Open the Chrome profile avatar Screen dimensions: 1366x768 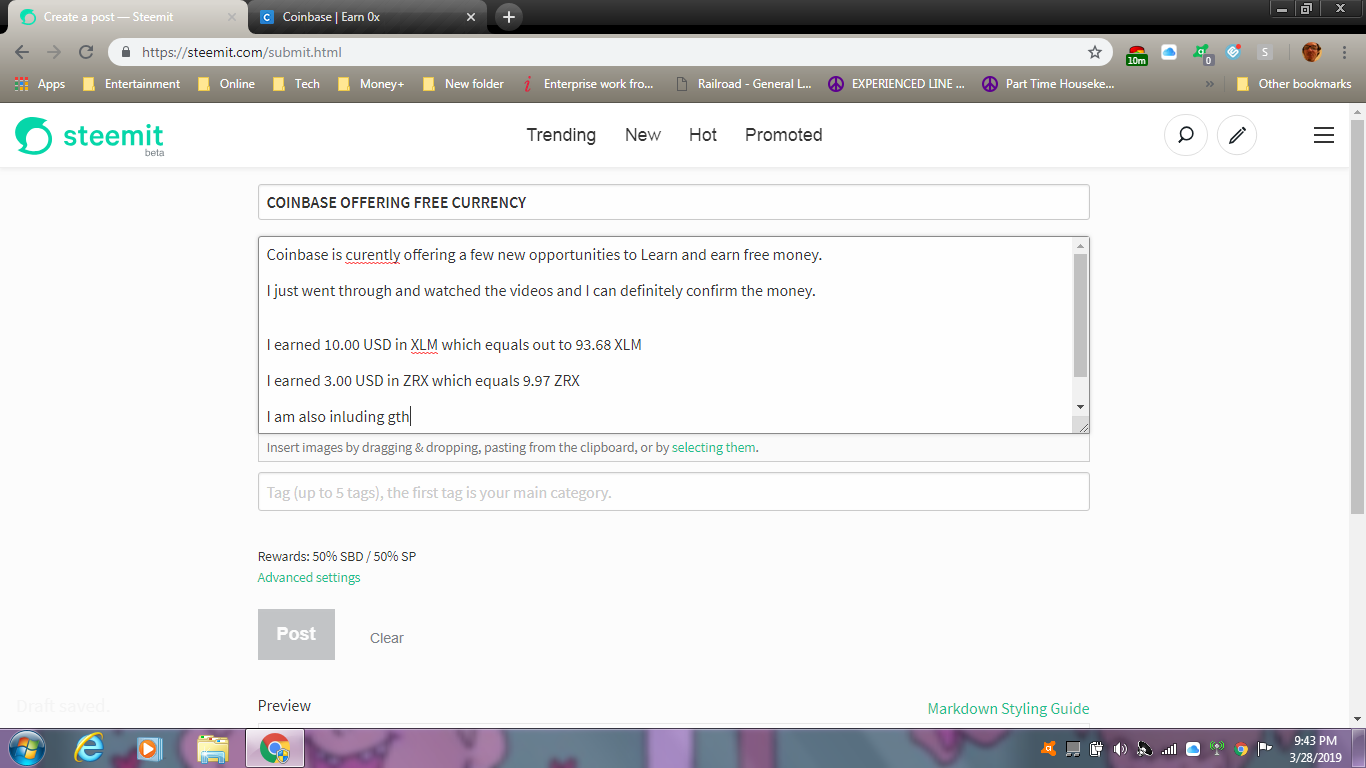pyautogui.click(x=1312, y=52)
